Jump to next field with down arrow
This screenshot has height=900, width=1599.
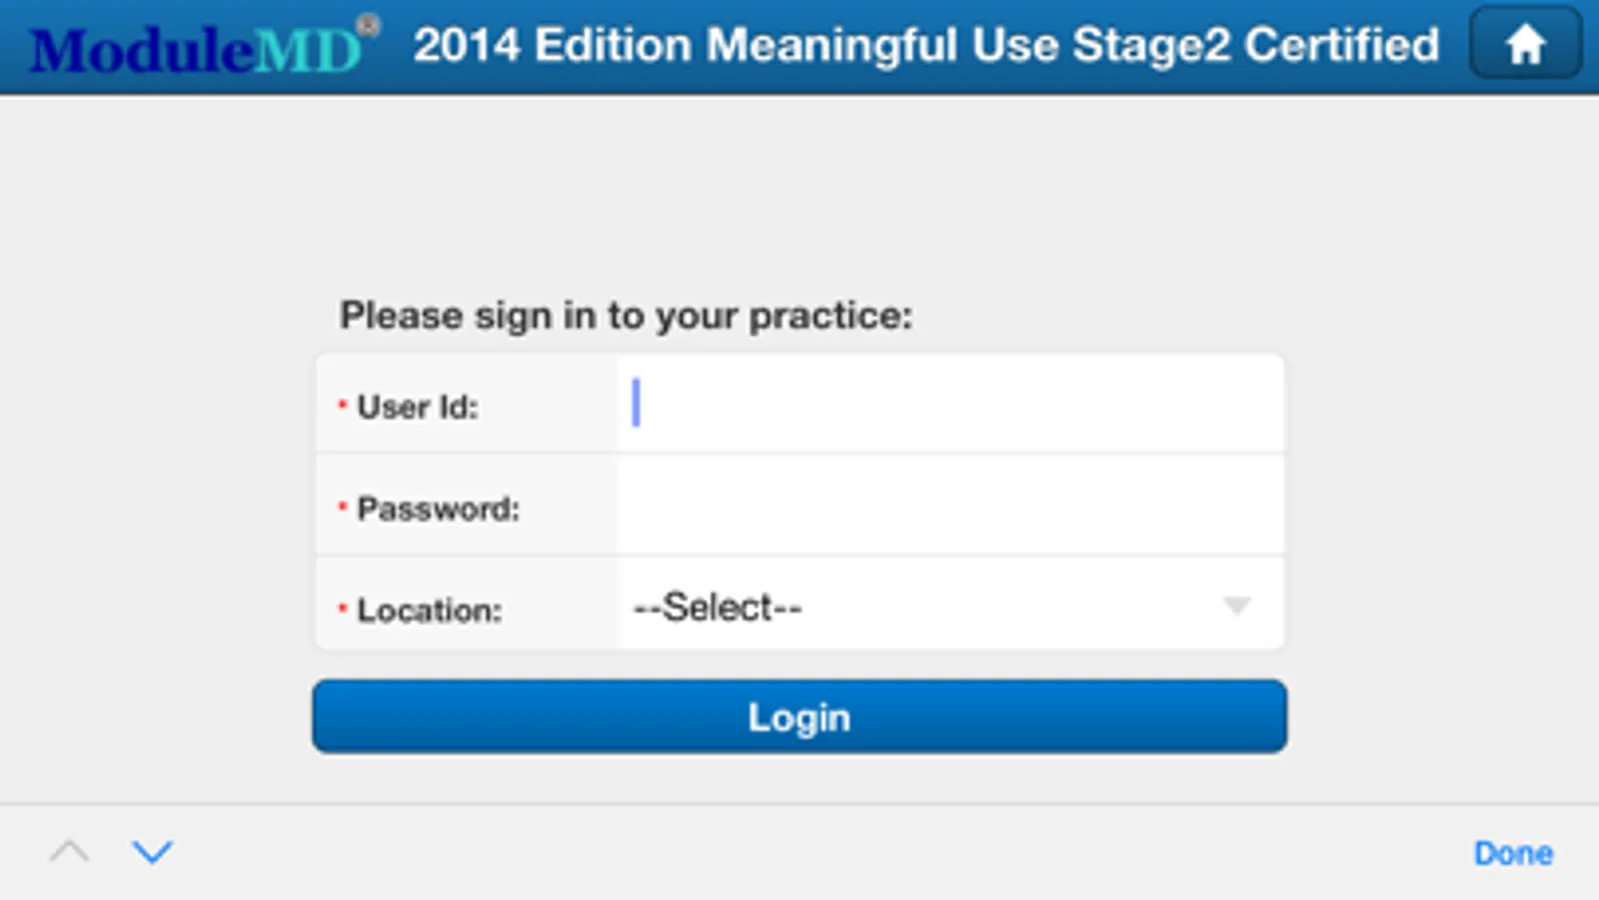[x=152, y=852]
